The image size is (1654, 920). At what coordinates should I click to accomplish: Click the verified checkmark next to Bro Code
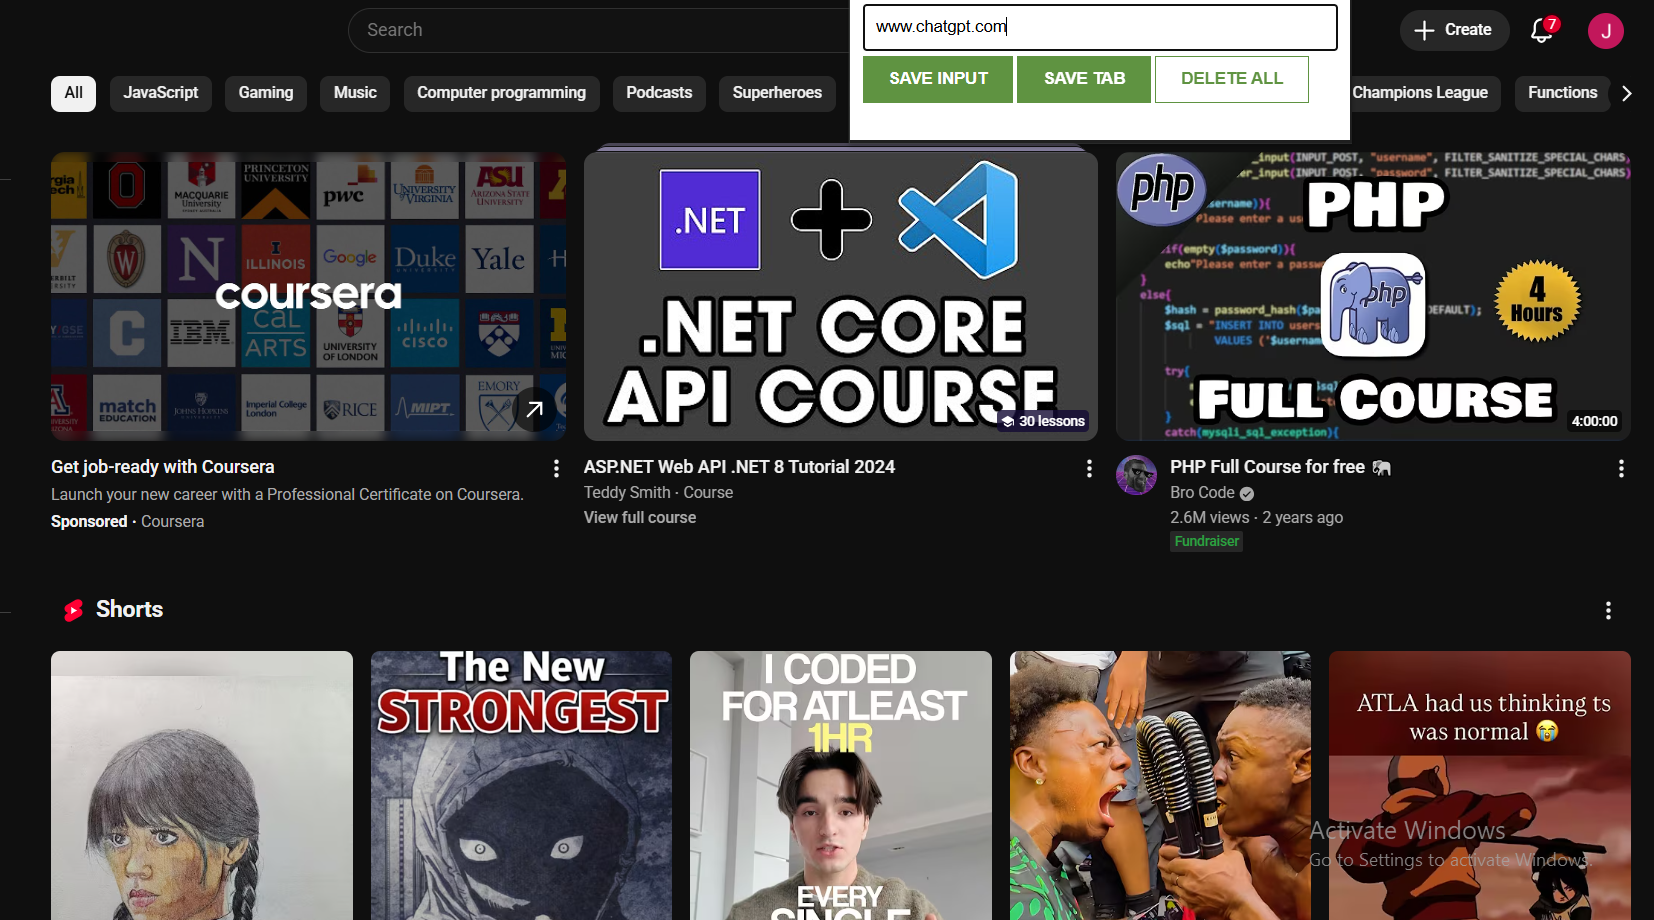point(1246,493)
